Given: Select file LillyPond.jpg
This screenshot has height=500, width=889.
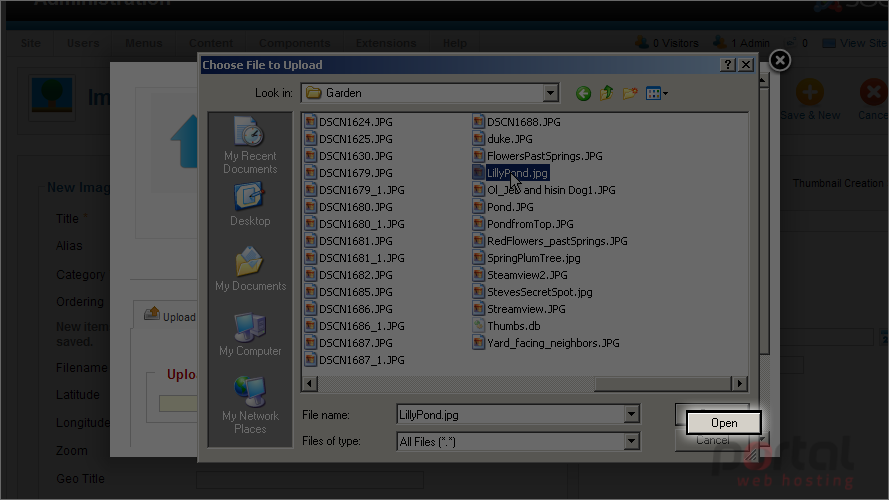Looking at the screenshot, I should (510, 173).
